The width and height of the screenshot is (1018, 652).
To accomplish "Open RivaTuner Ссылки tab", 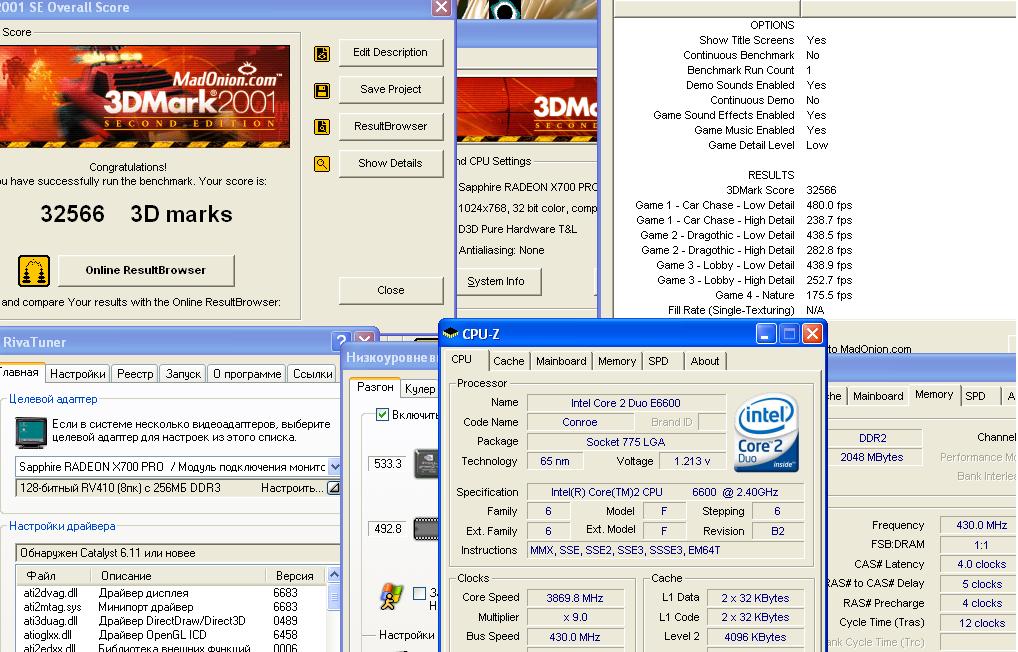I will [312, 374].
